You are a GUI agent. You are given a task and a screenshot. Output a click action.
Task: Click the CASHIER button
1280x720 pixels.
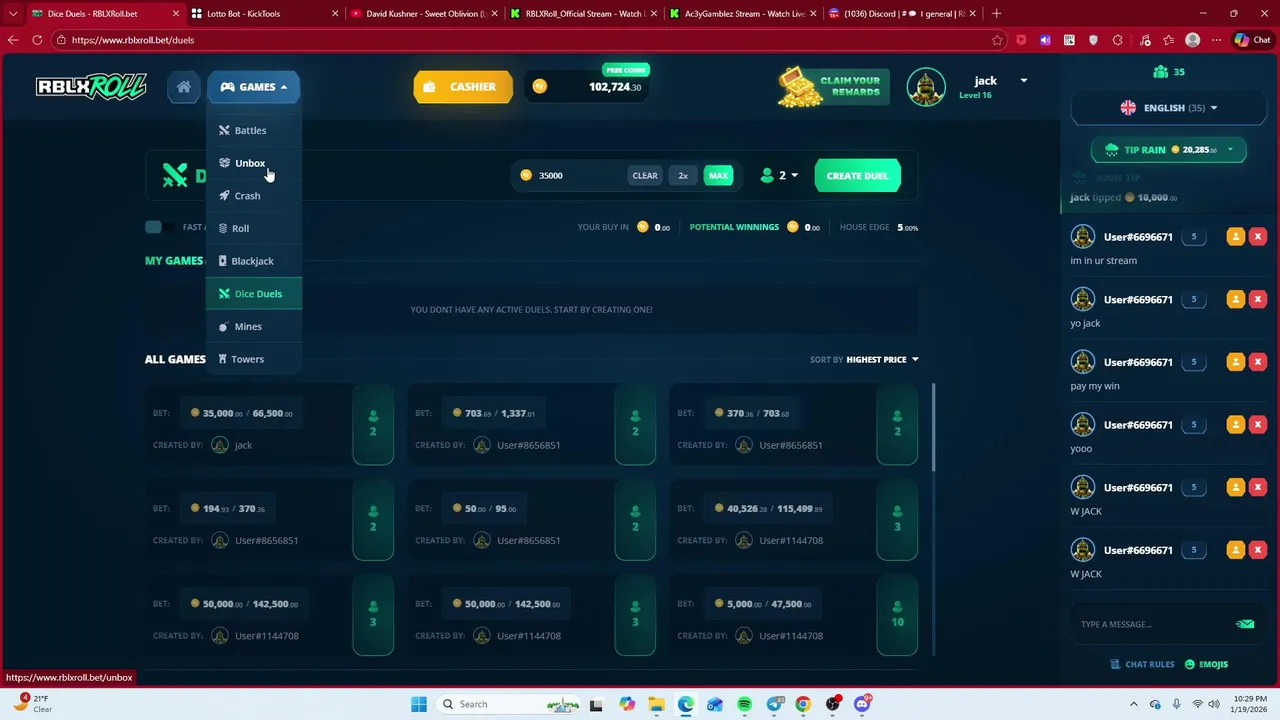point(463,87)
